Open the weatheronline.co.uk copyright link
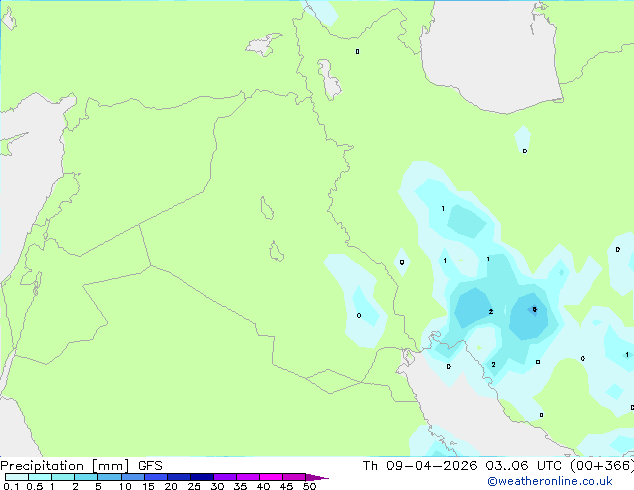This screenshot has width=634, height=490. pos(549,481)
